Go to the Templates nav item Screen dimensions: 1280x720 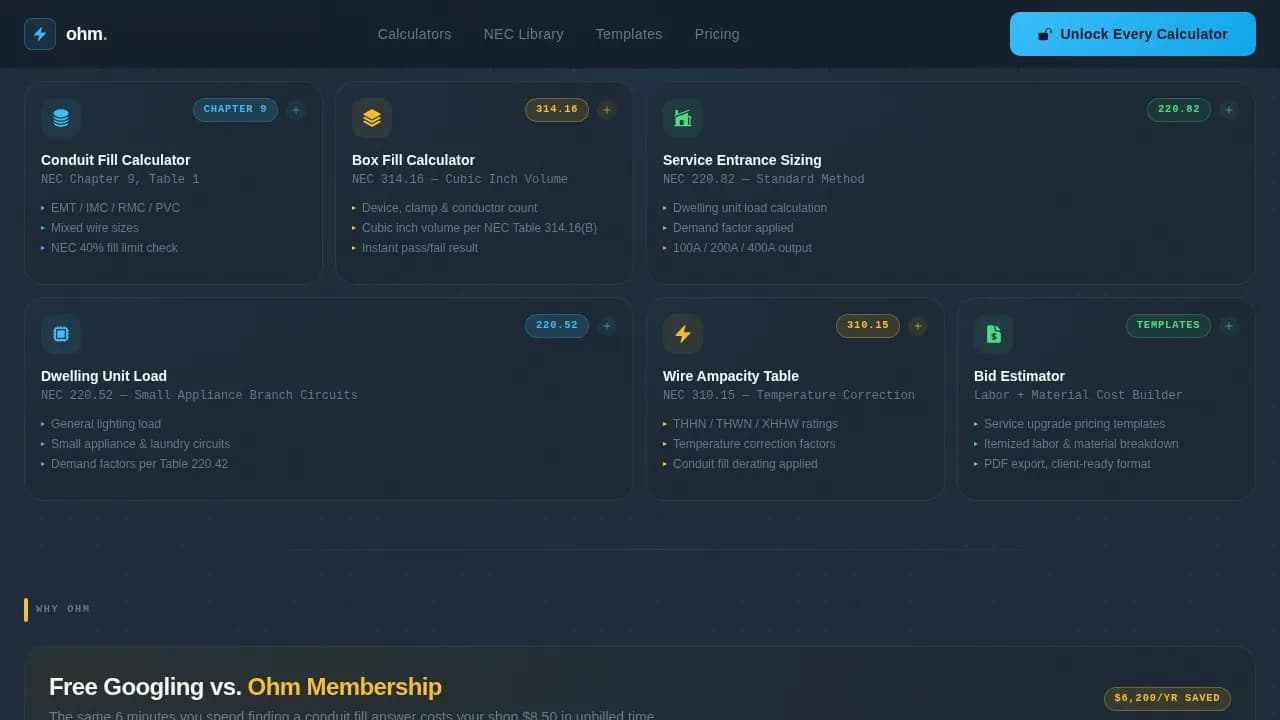629,34
